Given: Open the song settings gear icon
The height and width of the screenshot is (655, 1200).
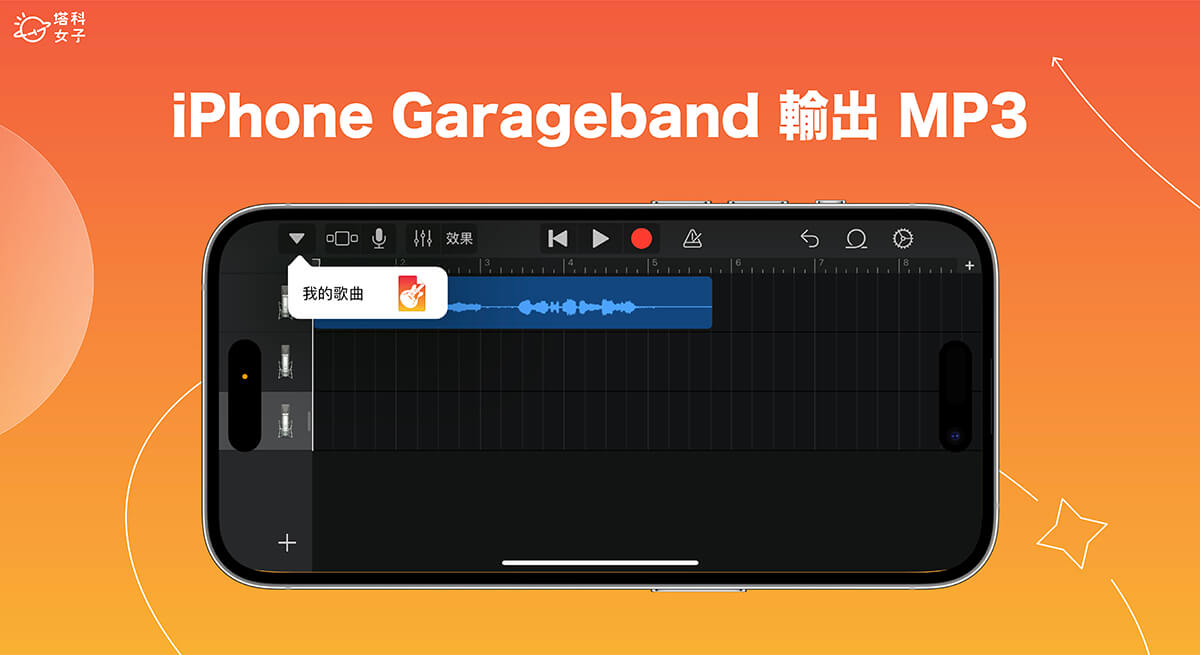Looking at the screenshot, I should pos(903,238).
